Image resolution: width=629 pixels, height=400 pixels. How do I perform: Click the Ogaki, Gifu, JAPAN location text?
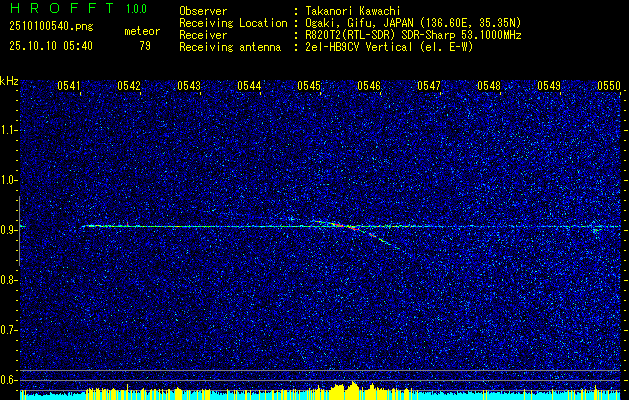(x=412, y=23)
